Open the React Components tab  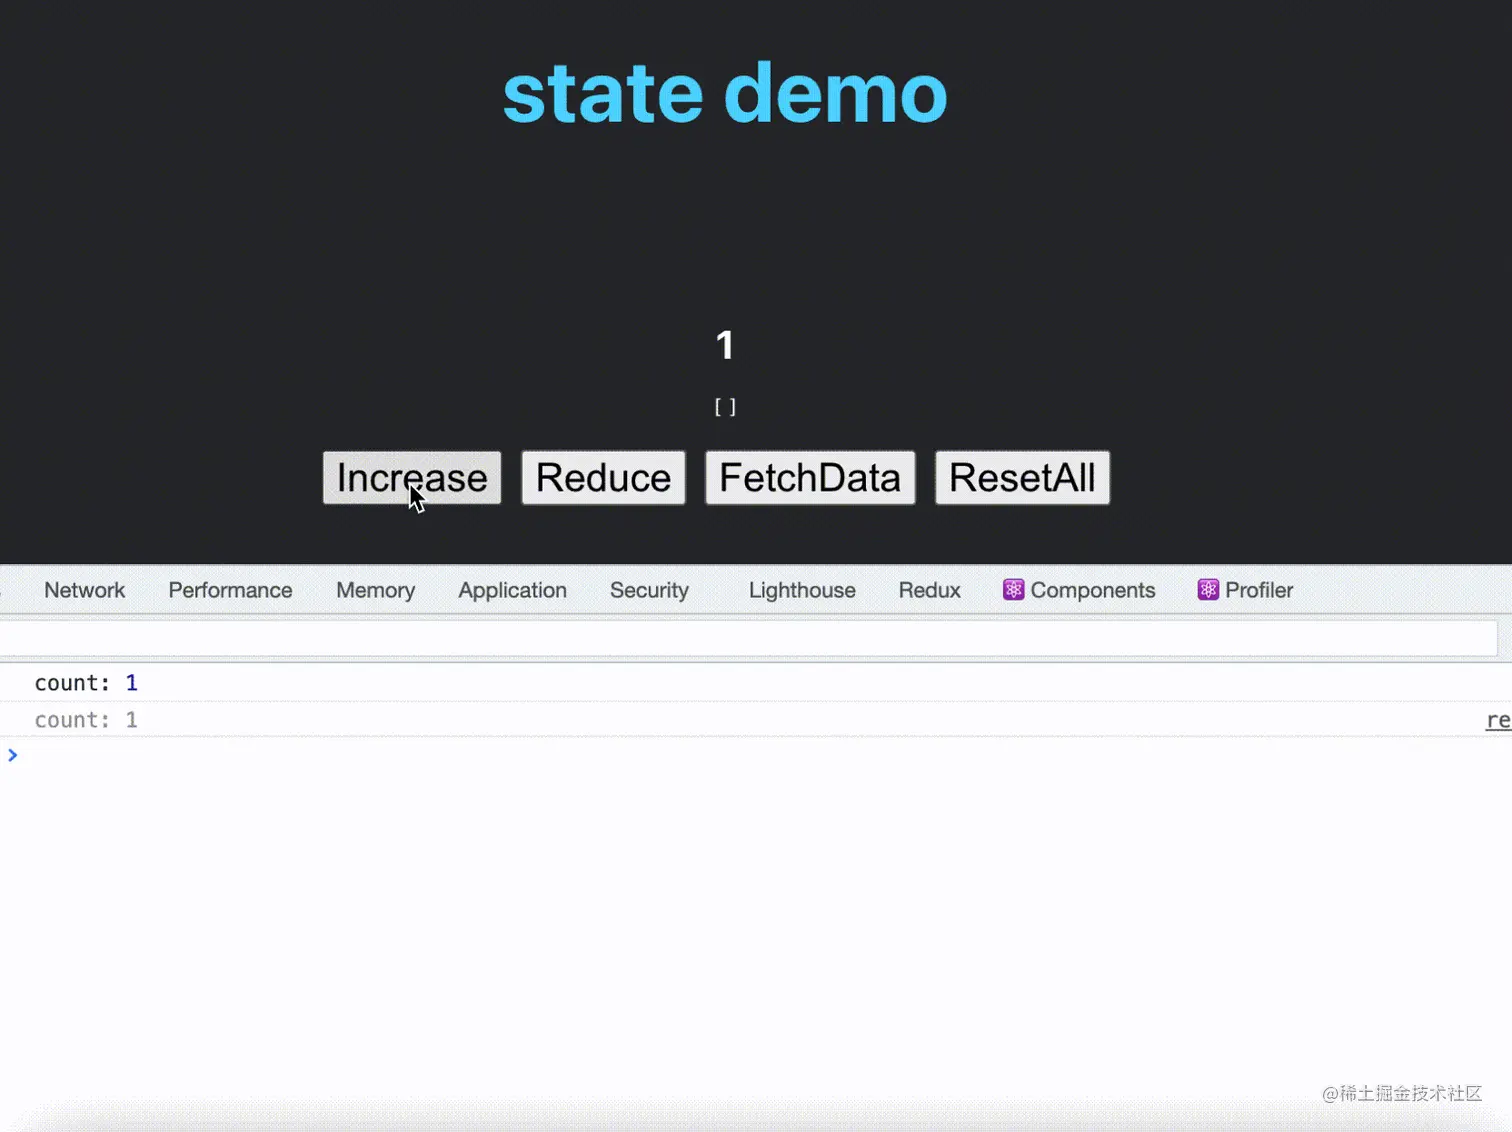(x=1079, y=590)
